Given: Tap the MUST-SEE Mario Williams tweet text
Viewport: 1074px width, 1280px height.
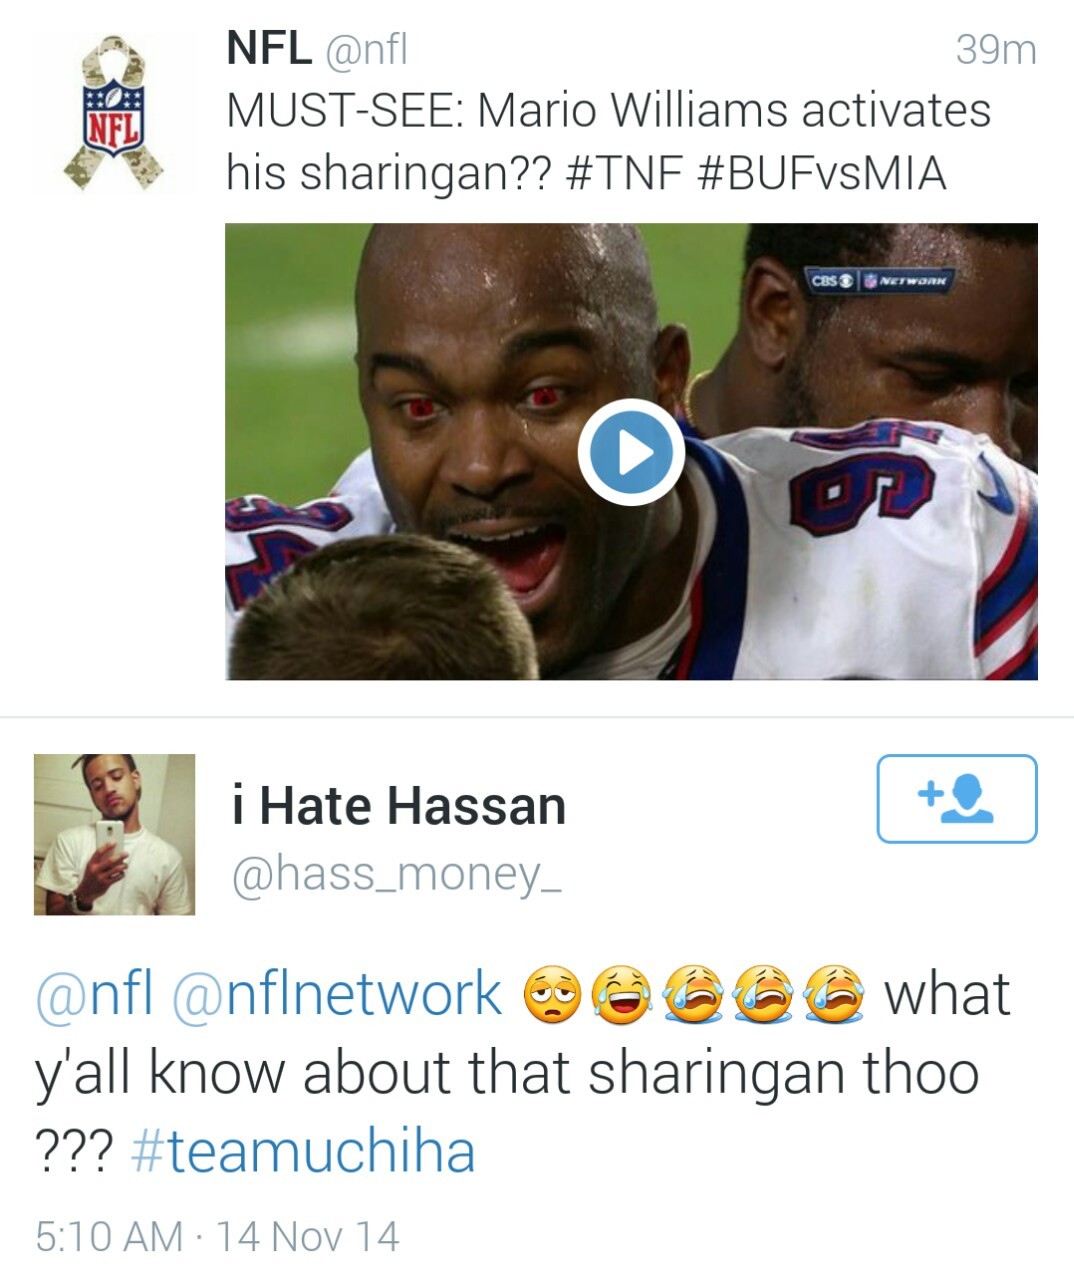Looking at the screenshot, I should point(608,141).
